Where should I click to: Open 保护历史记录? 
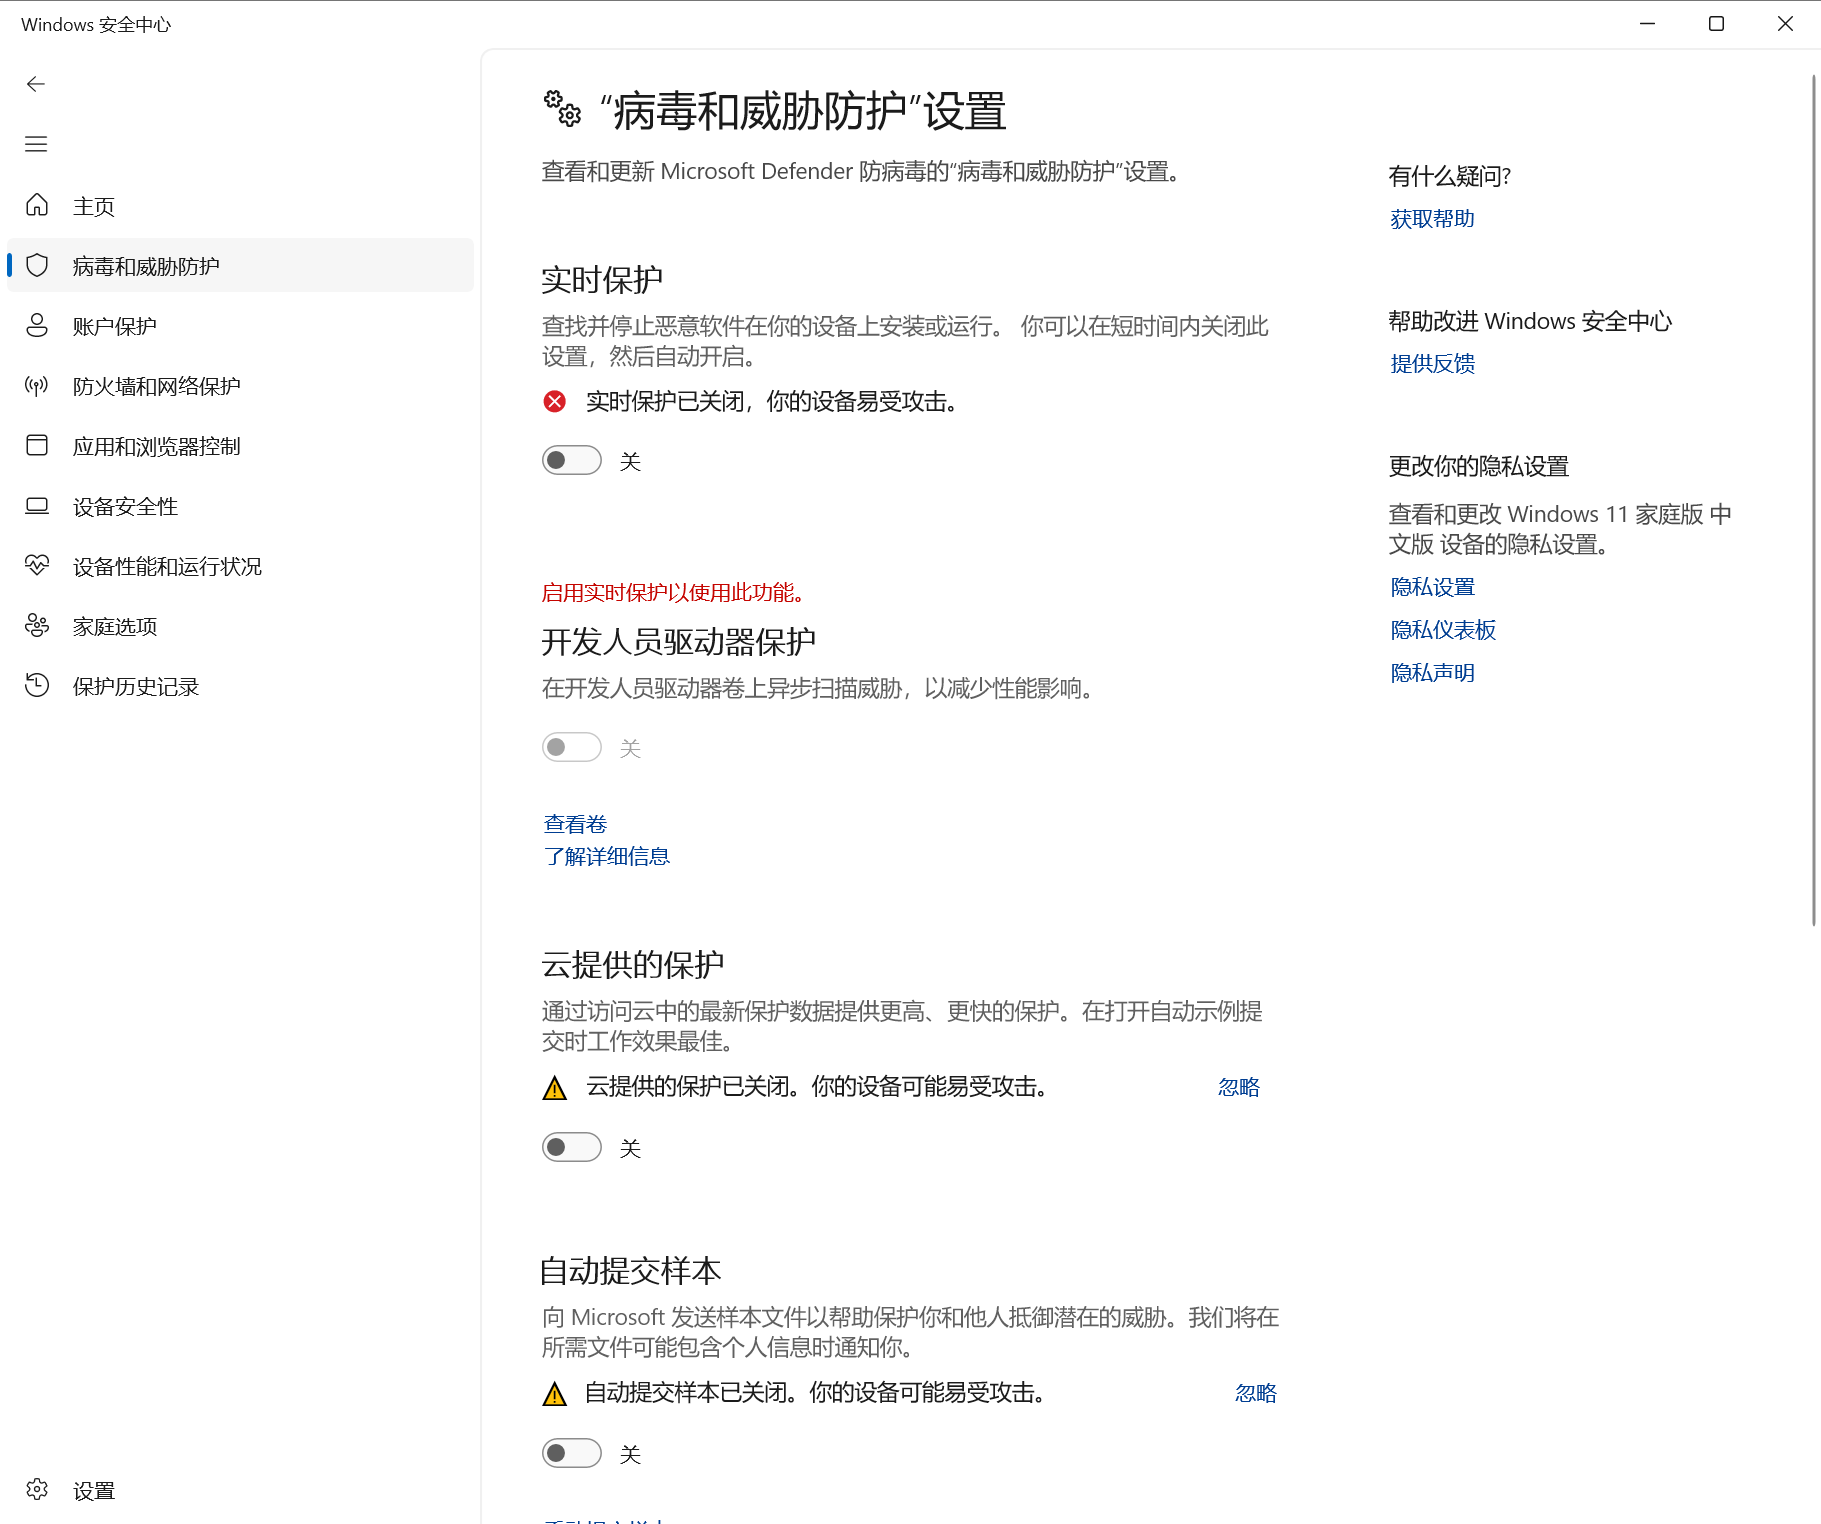[240, 685]
